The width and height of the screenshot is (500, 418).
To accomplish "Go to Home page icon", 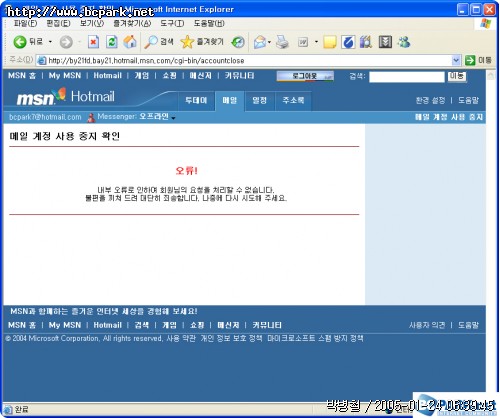I will click(x=130, y=42).
